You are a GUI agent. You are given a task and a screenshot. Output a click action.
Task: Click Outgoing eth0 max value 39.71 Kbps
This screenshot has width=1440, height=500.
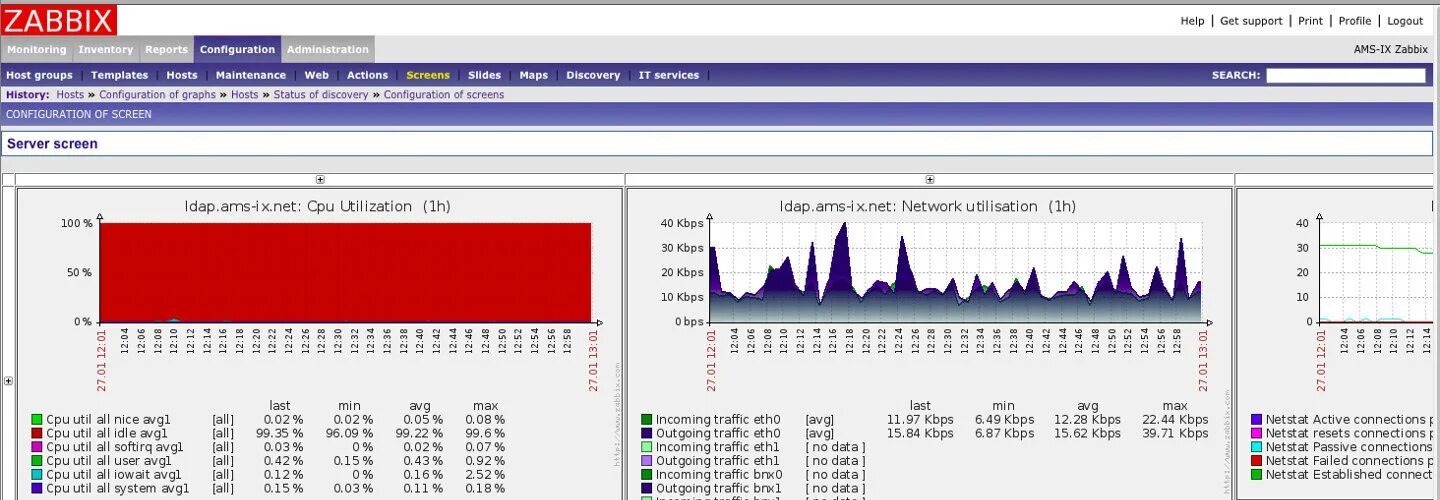(x=1175, y=434)
